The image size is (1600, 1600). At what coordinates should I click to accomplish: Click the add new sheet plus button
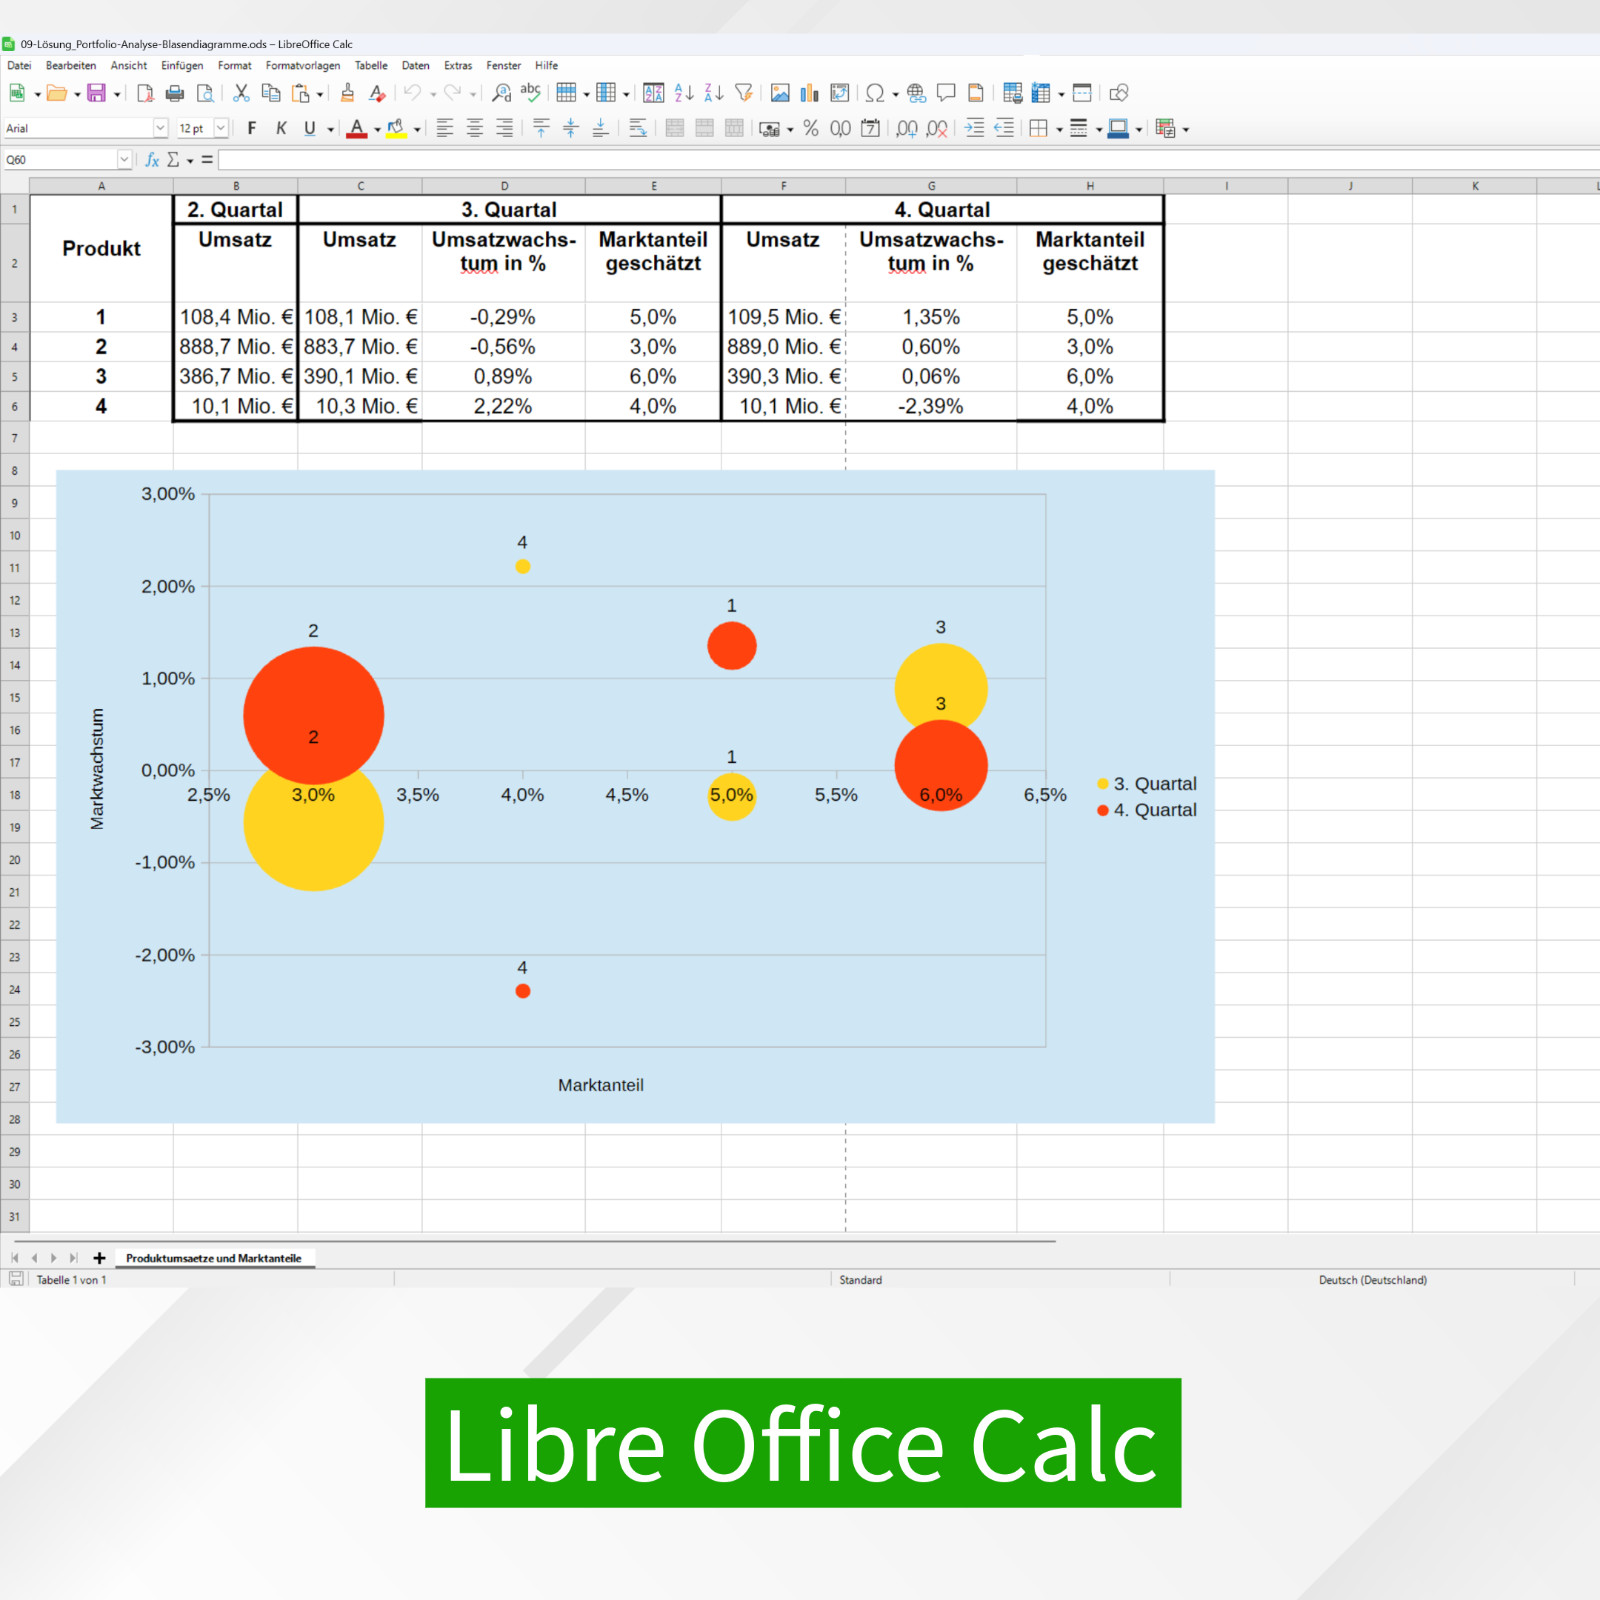click(99, 1258)
